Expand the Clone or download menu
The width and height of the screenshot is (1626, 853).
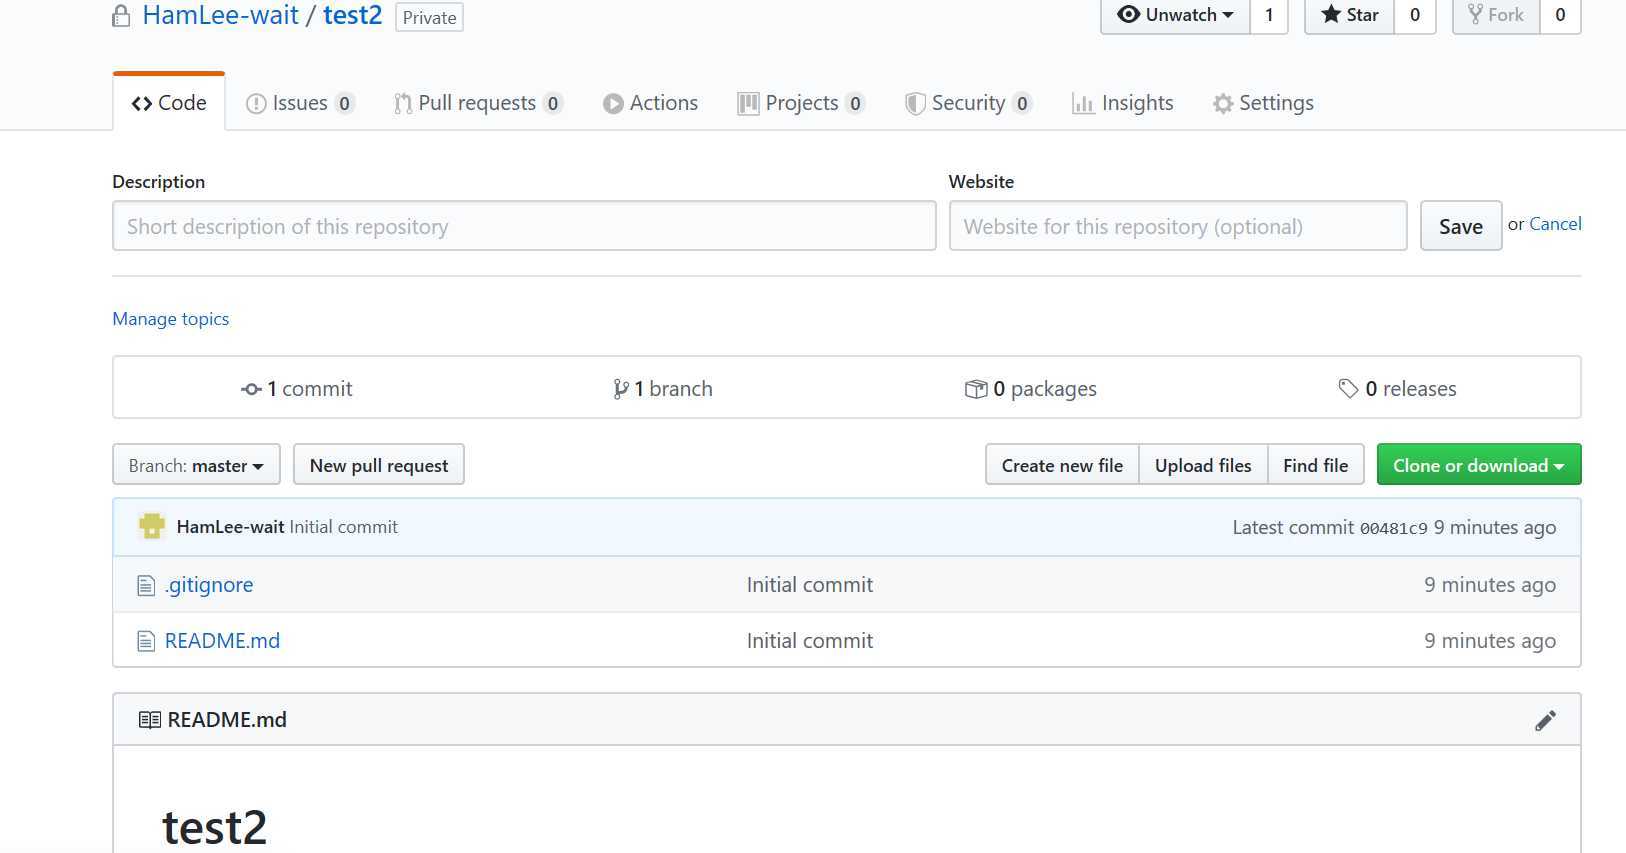point(1479,465)
